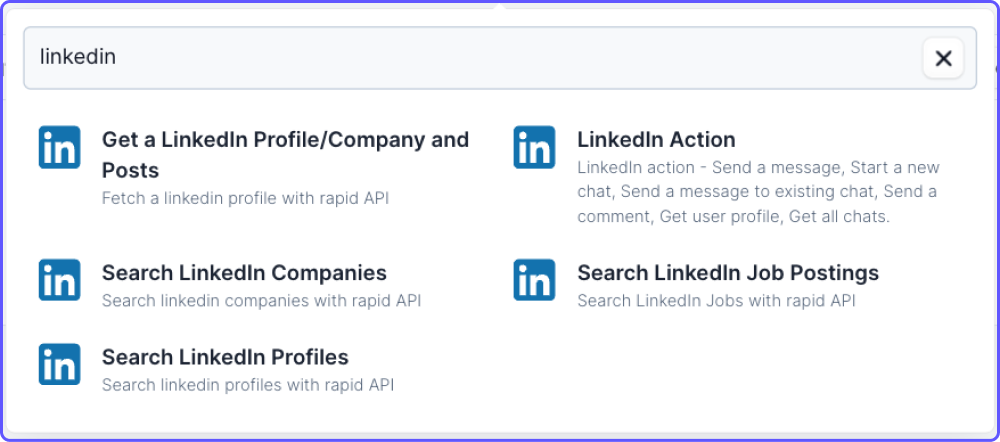
Task: Open the 'Search LinkedIn Job Postings' title
Action: click(728, 272)
